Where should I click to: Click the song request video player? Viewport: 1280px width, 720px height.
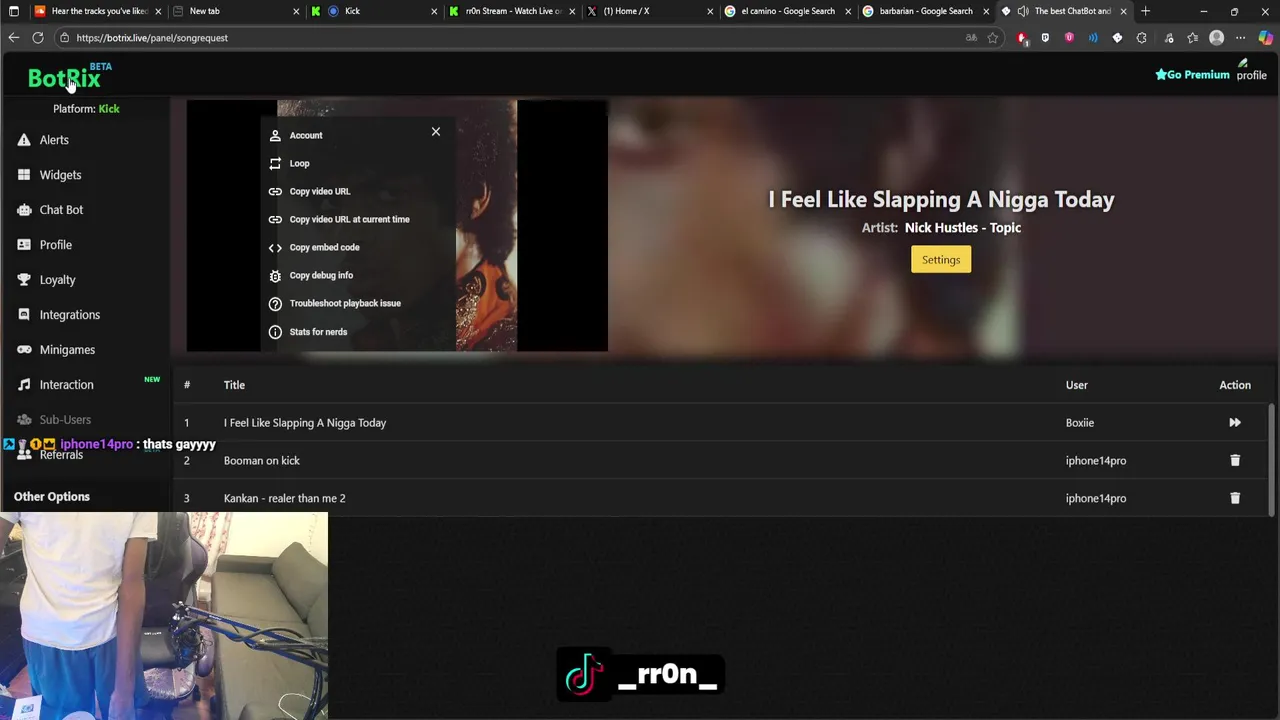pos(397,226)
